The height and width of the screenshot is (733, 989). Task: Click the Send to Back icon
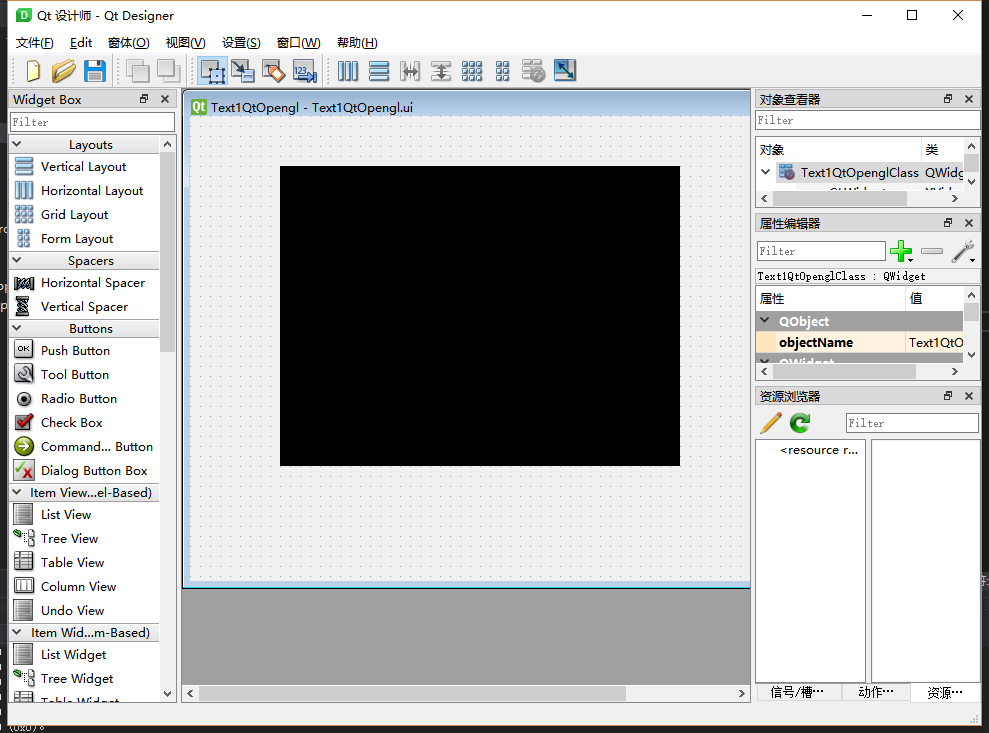[138, 71]
